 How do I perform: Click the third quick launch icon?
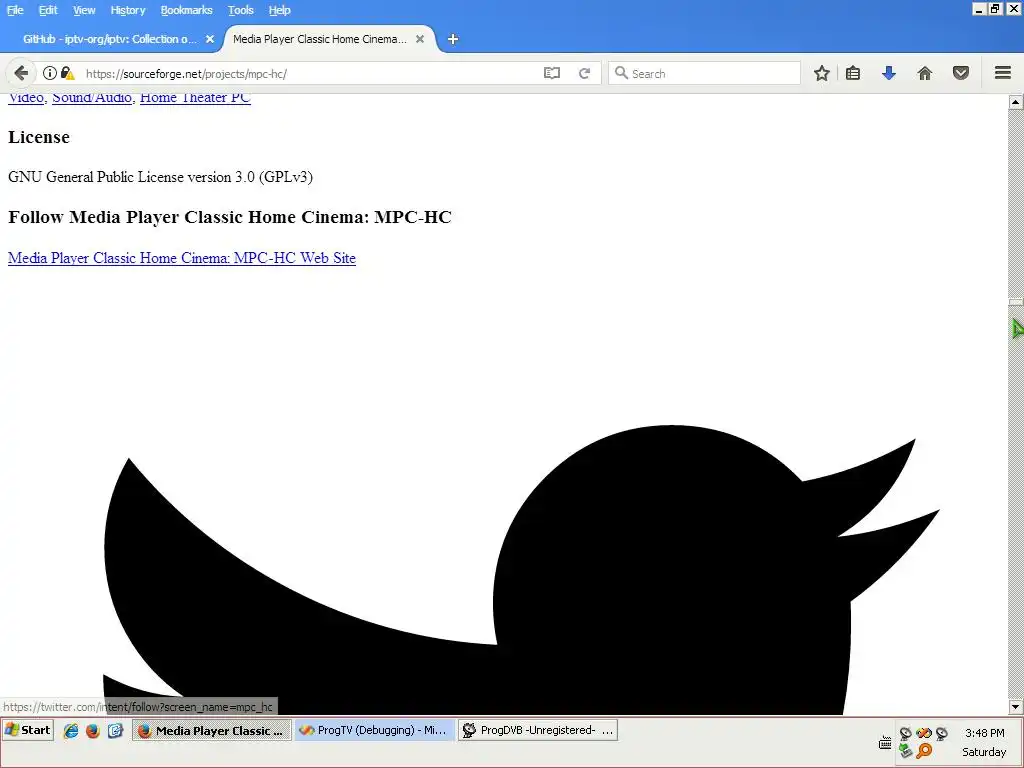[x=115, y=731]
